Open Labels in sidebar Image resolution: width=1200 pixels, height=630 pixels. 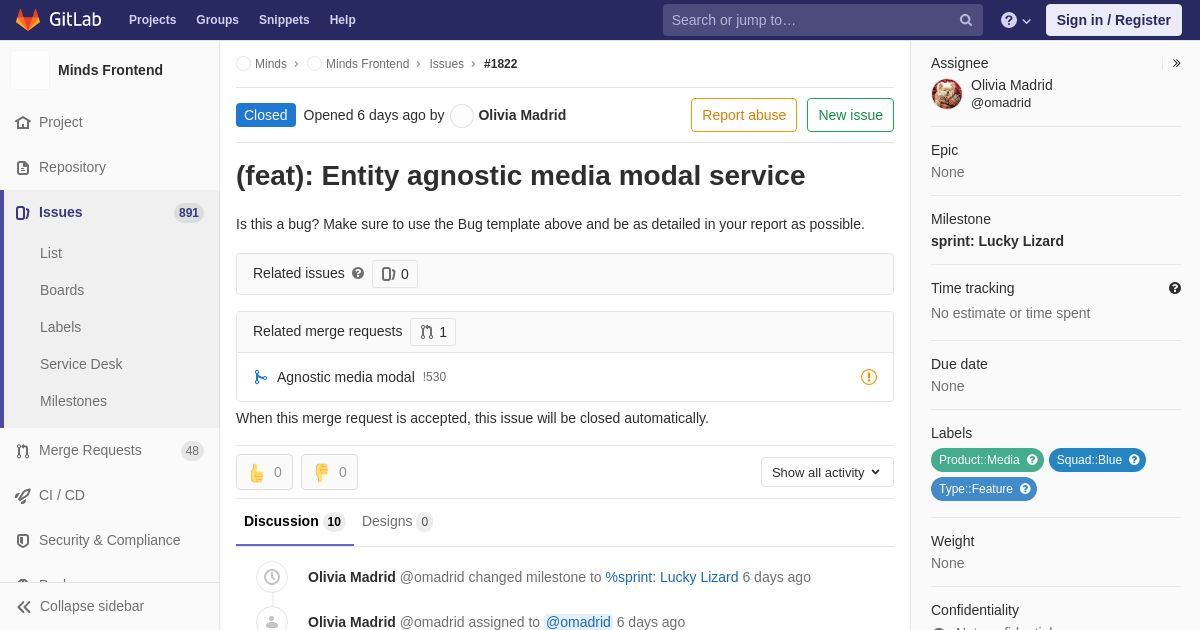(60, 327)
